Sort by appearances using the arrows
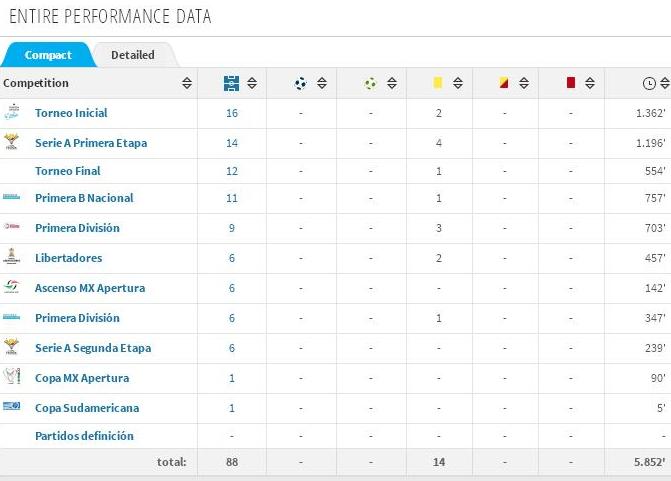 pyautogui.click(x=252, y=83)
